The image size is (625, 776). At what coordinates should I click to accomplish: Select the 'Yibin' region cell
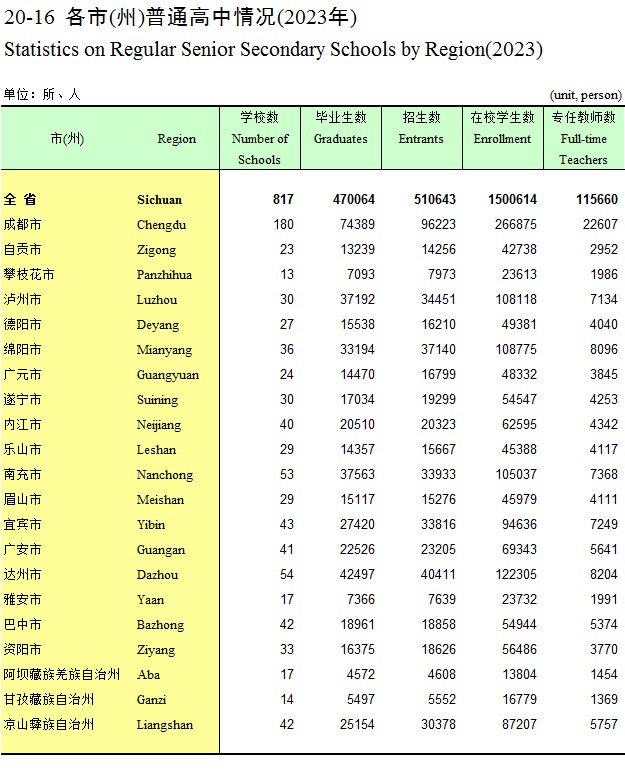point(151,525)
